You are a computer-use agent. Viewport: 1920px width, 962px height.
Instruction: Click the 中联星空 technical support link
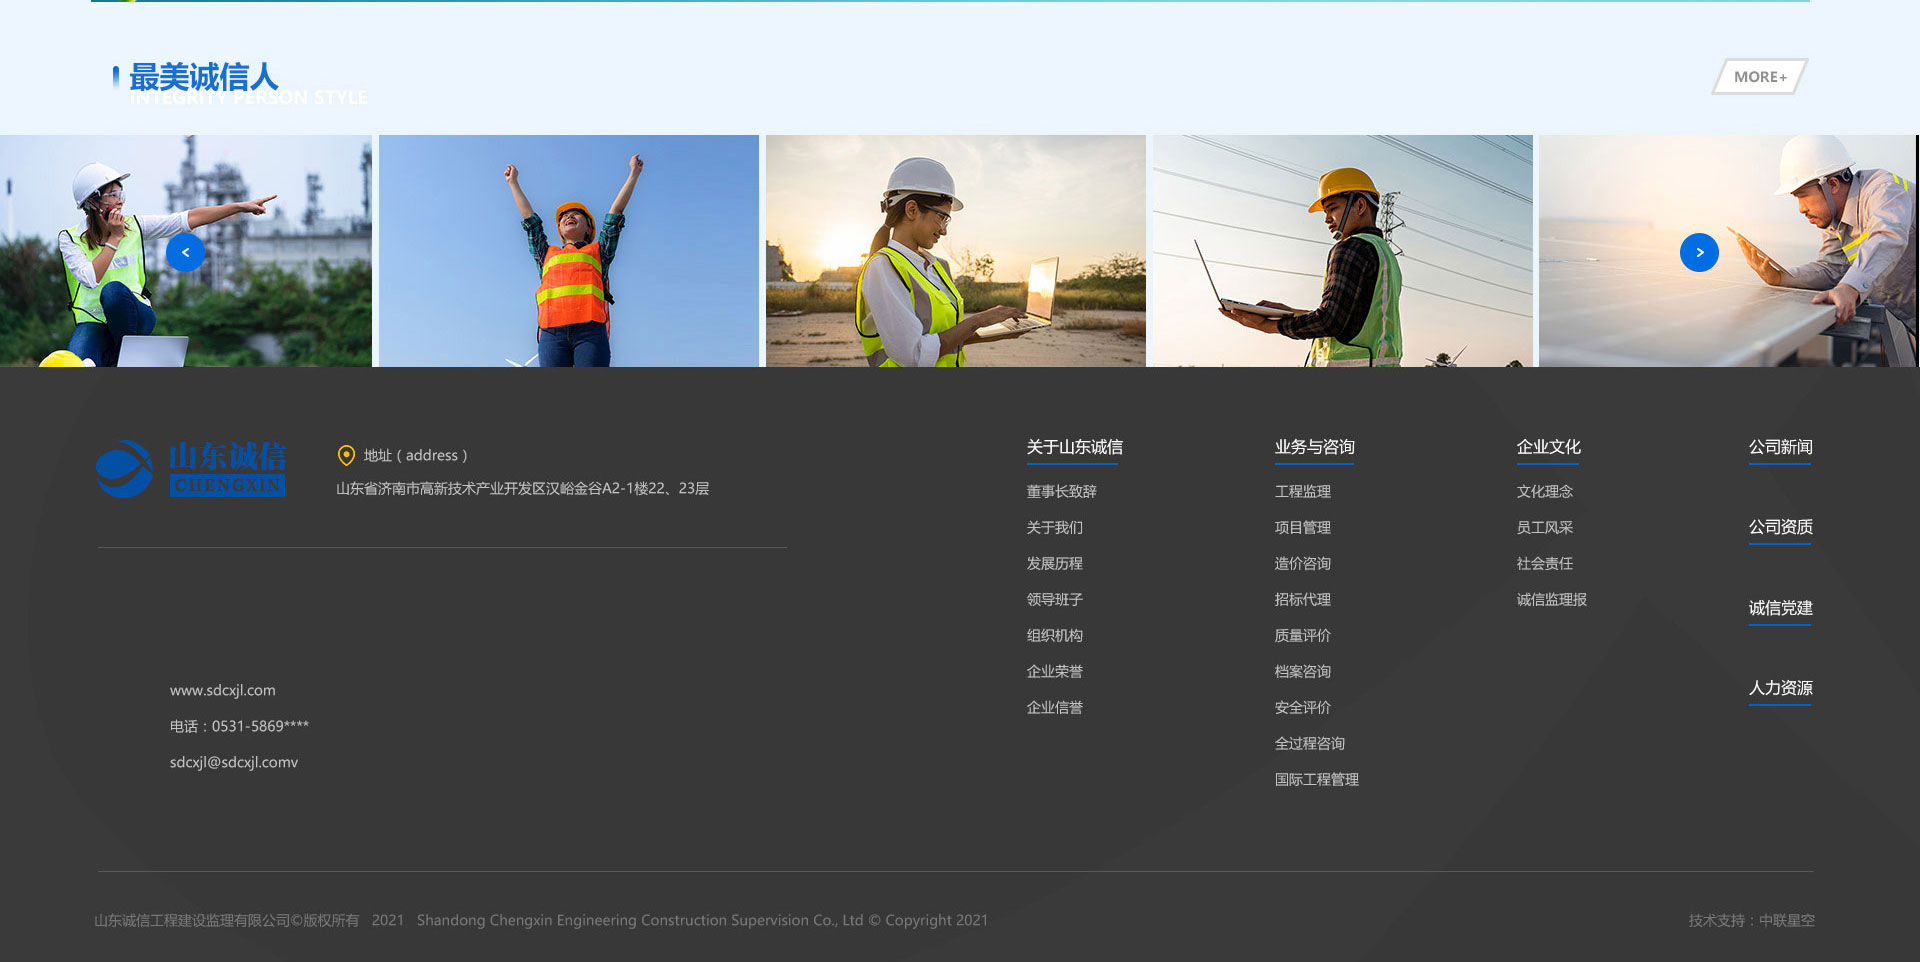click(1786, 920)
